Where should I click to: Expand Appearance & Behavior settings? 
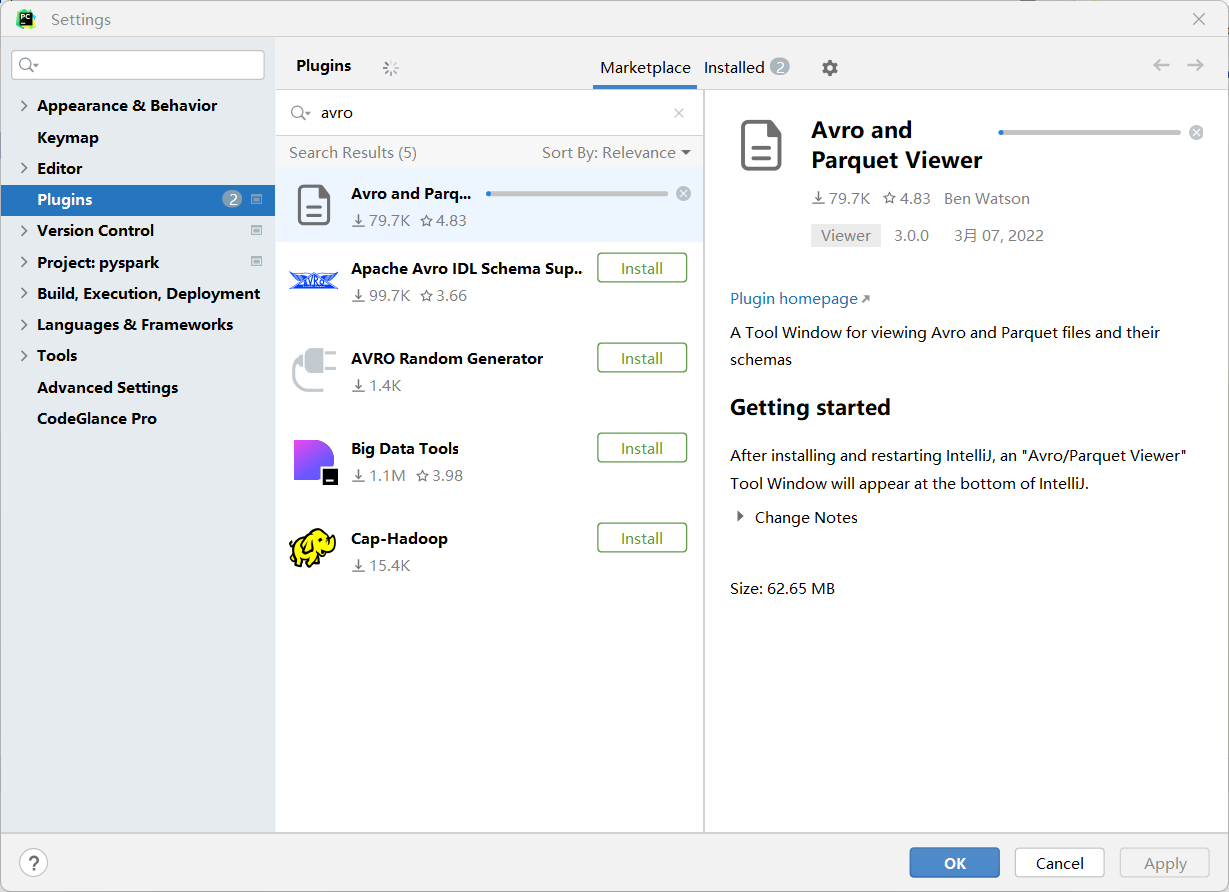tap(24, 105)
